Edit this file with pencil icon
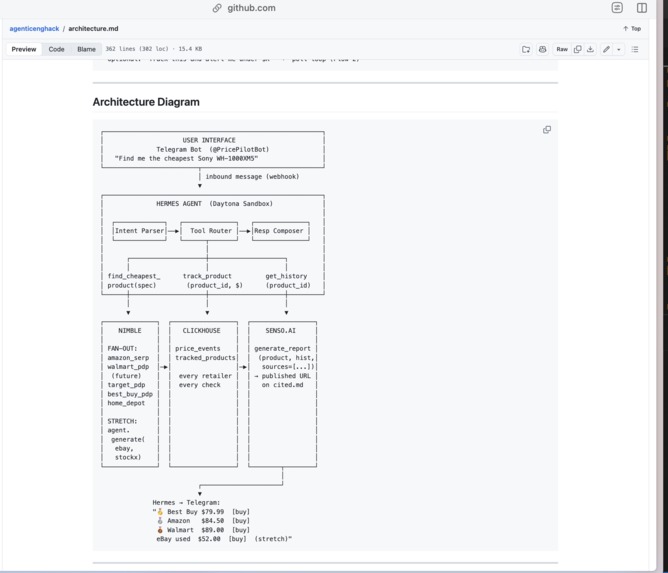The width and height of the screenshot is (668, 573). pos(606,49)
